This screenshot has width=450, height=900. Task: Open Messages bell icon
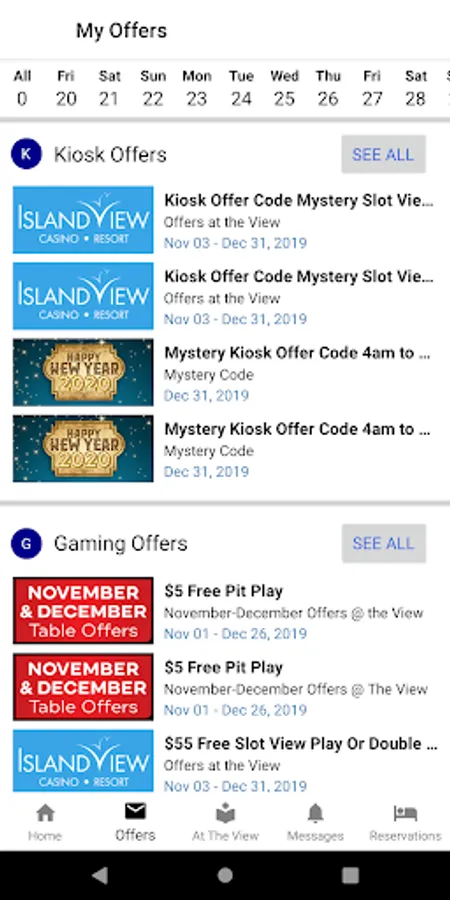pyautogui.click(x=315, y=813)
